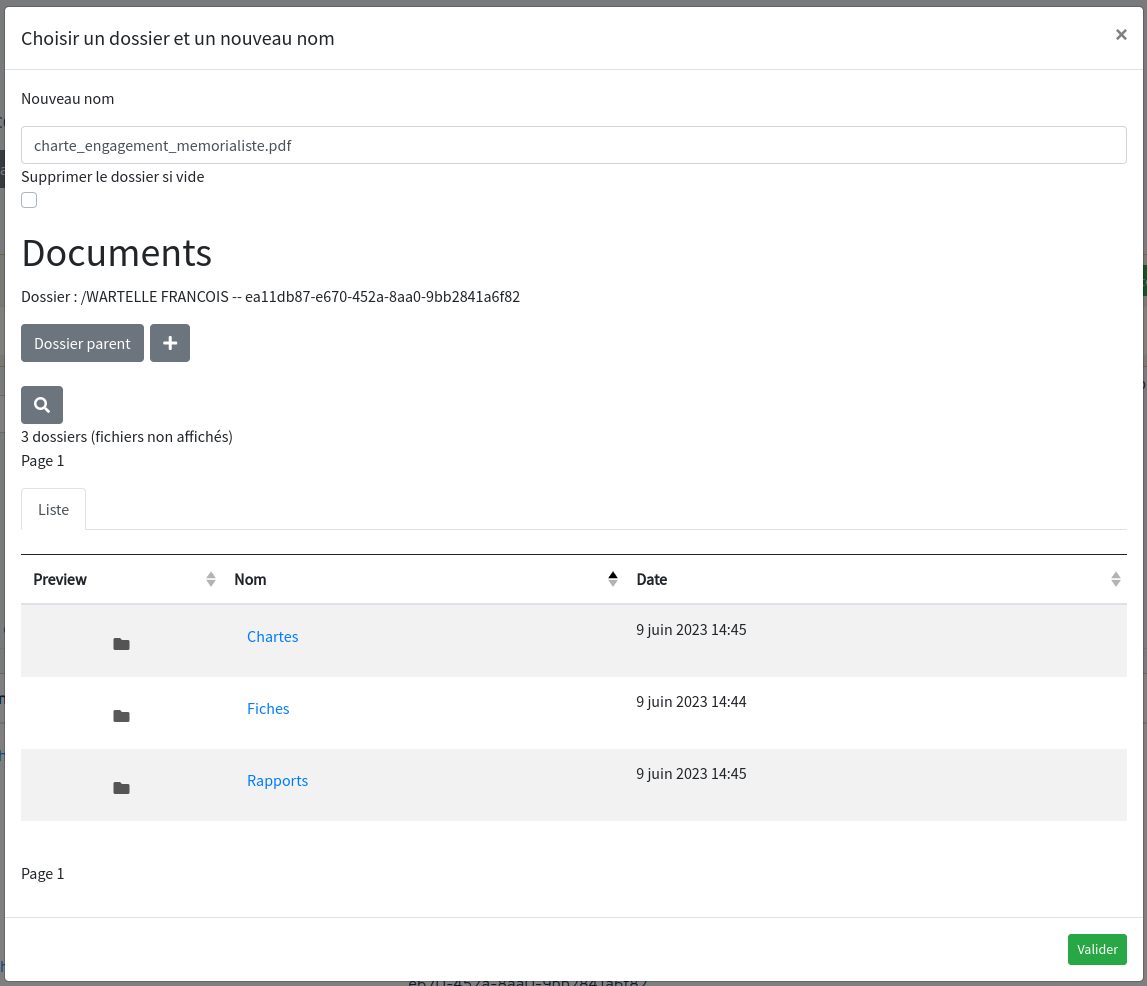The height and width of the screenshot is (986, 1147).
Task: Toggle the 'Supprimer le dossier si vide' checkbox
Action: click(29, 200)
